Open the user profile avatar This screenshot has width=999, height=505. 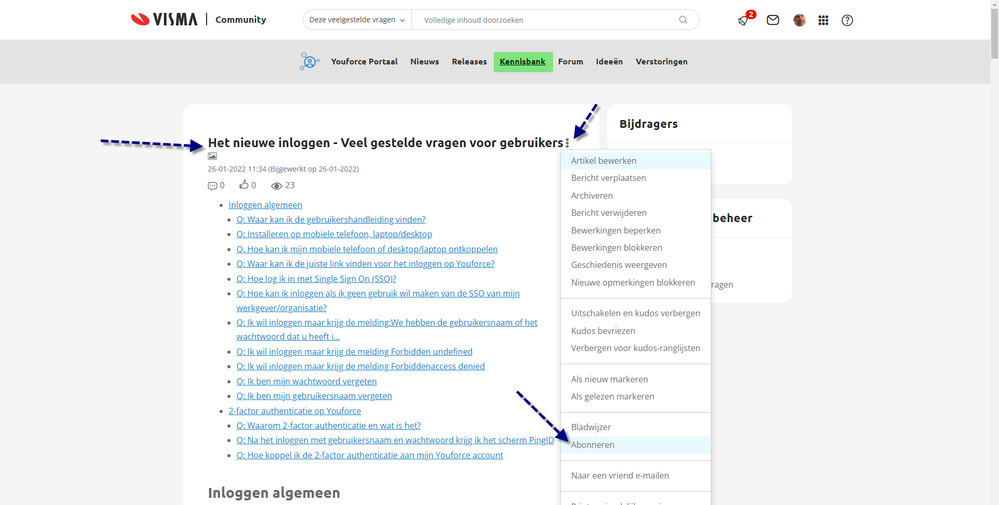tap(799, 20)
